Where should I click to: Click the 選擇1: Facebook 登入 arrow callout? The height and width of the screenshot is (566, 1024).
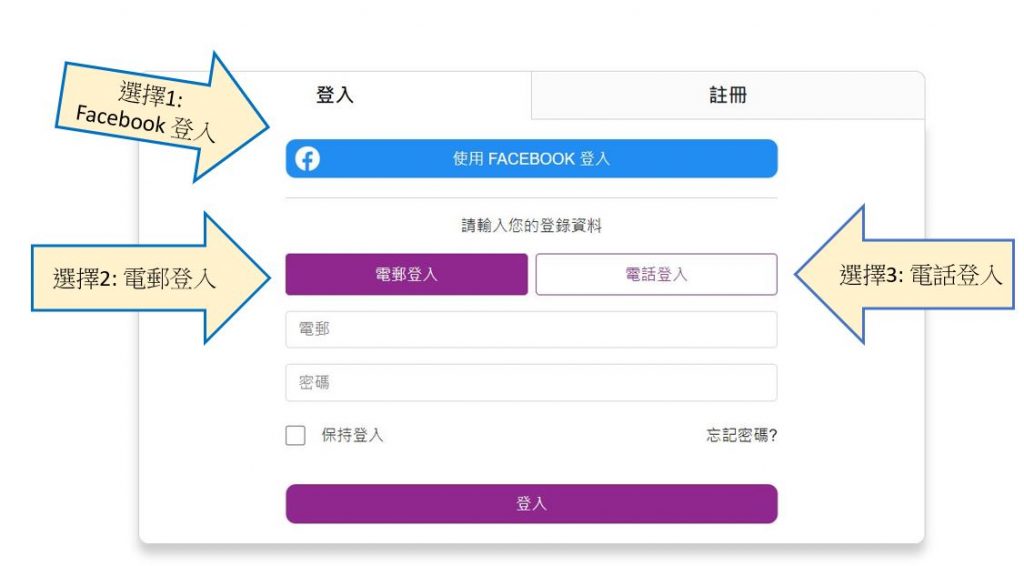(162, 116)
